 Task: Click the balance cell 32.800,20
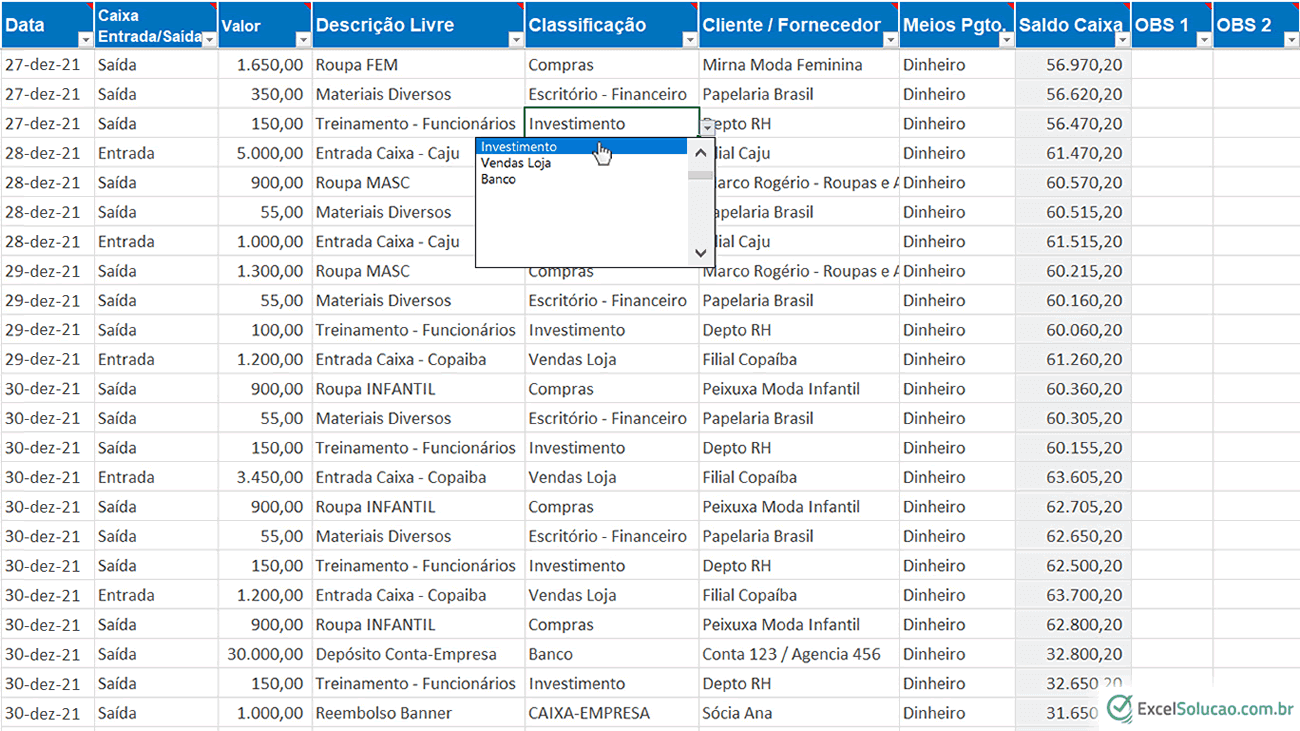(x=1073, y=654)
